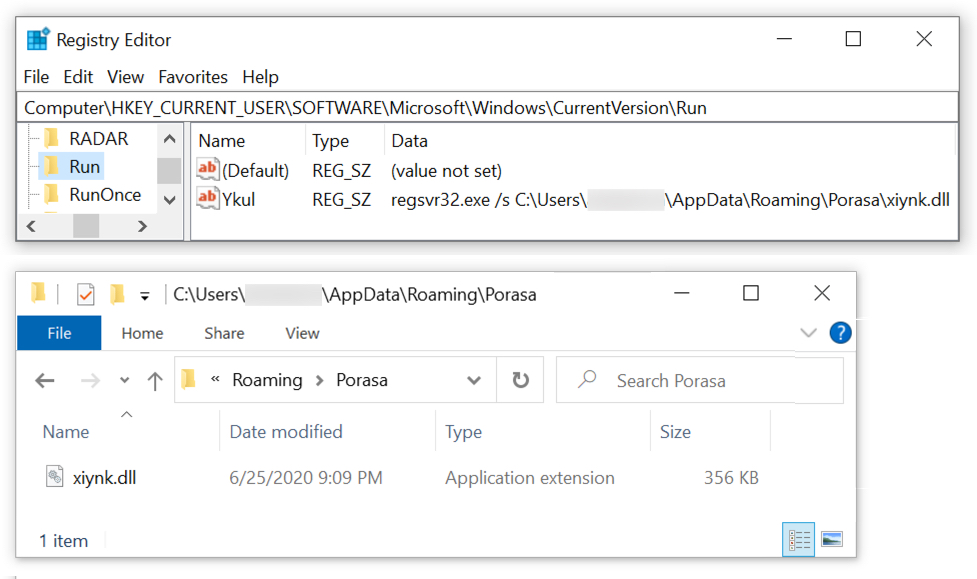Click the blue Help question mark icon
Screen dimensions: 977x579
pos(841,333)
